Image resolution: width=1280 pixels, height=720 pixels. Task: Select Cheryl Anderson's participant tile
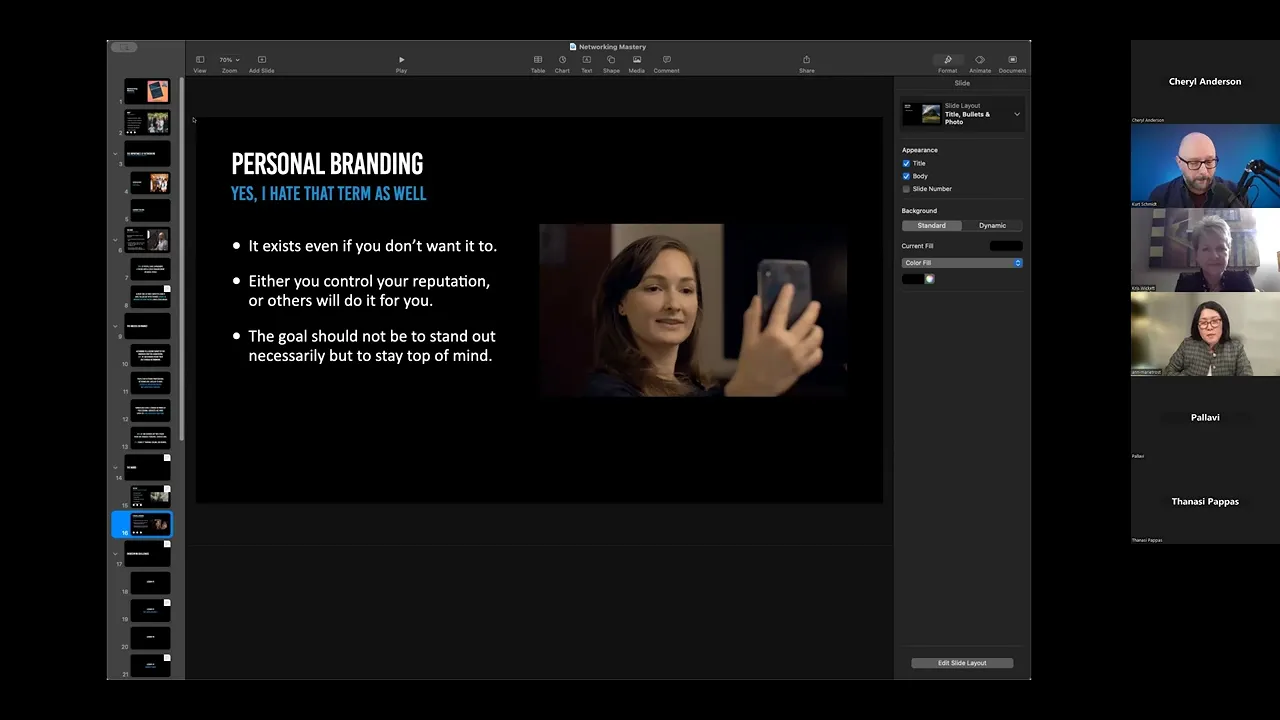1205,82
